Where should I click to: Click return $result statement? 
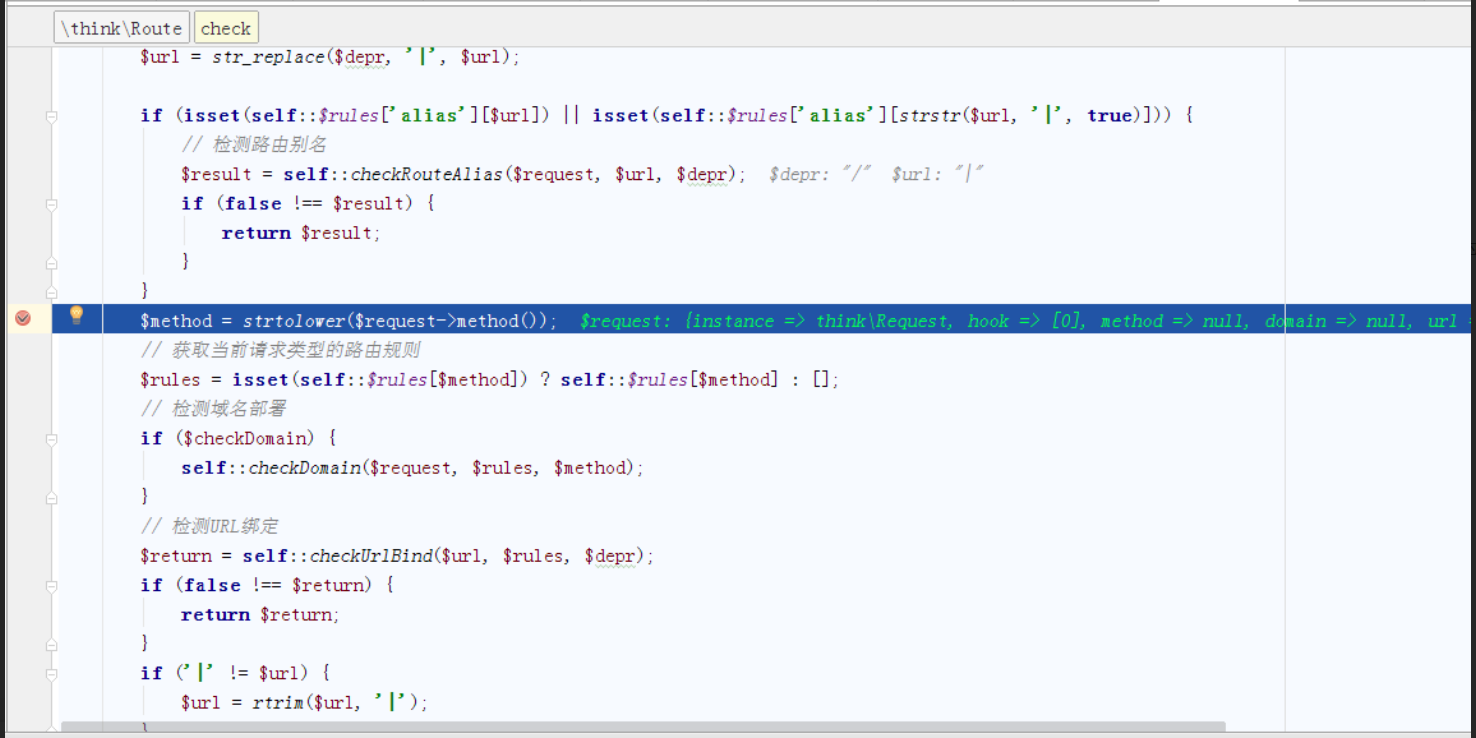pos(301,233)
